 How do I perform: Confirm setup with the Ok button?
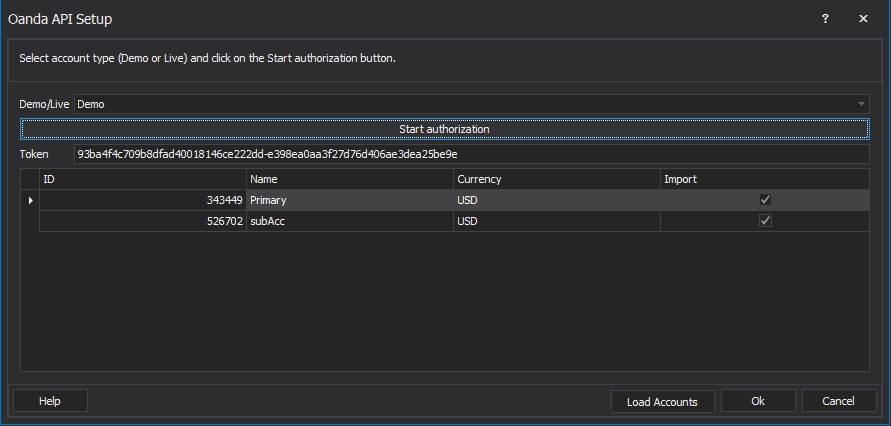758,401
